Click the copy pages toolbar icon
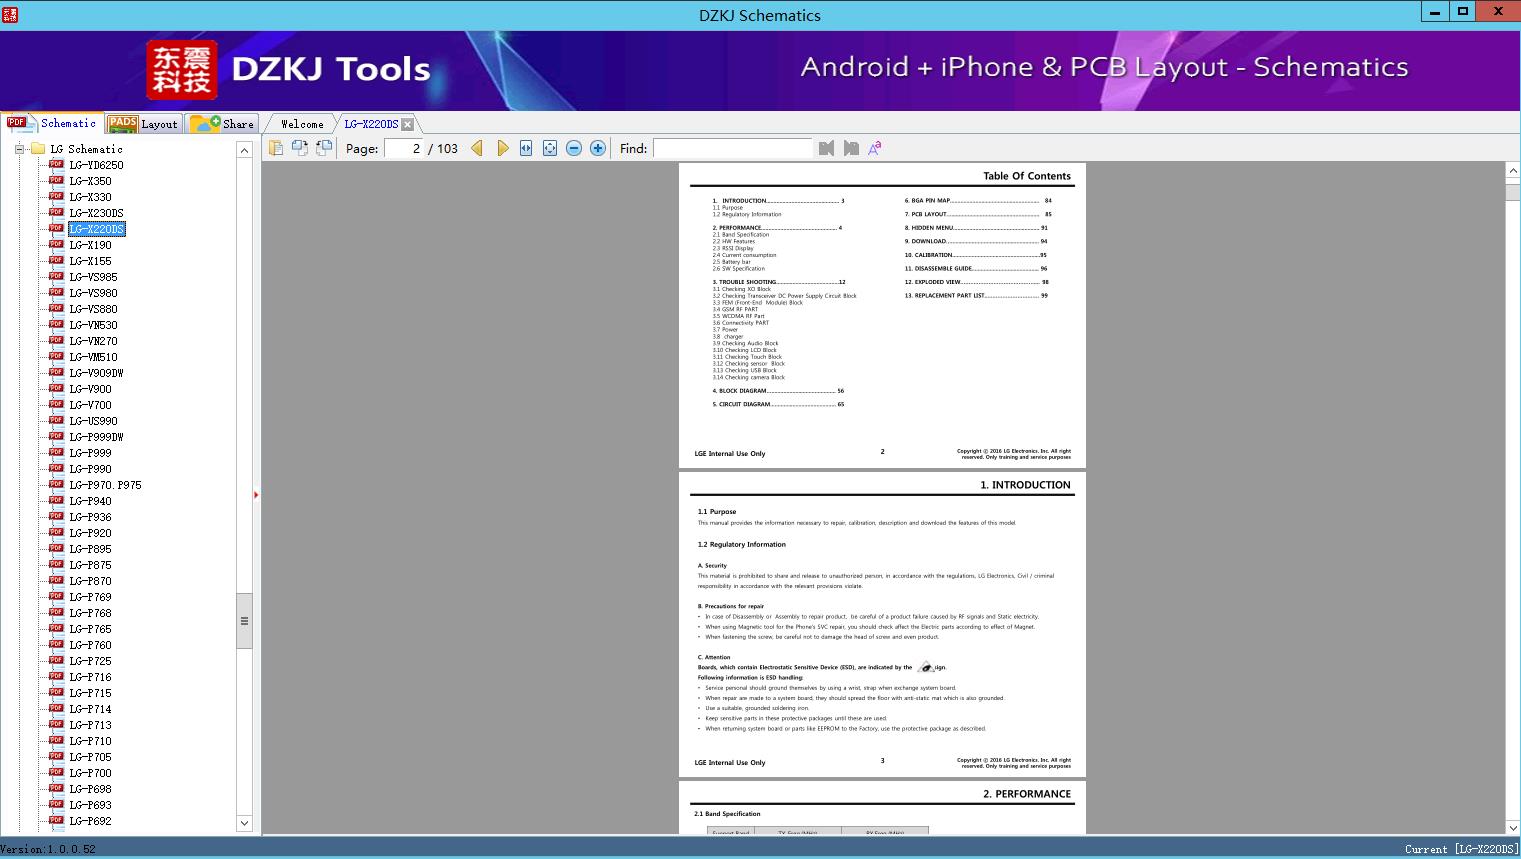This screenshot has width=1521, height=859. [x=275, y=148]
